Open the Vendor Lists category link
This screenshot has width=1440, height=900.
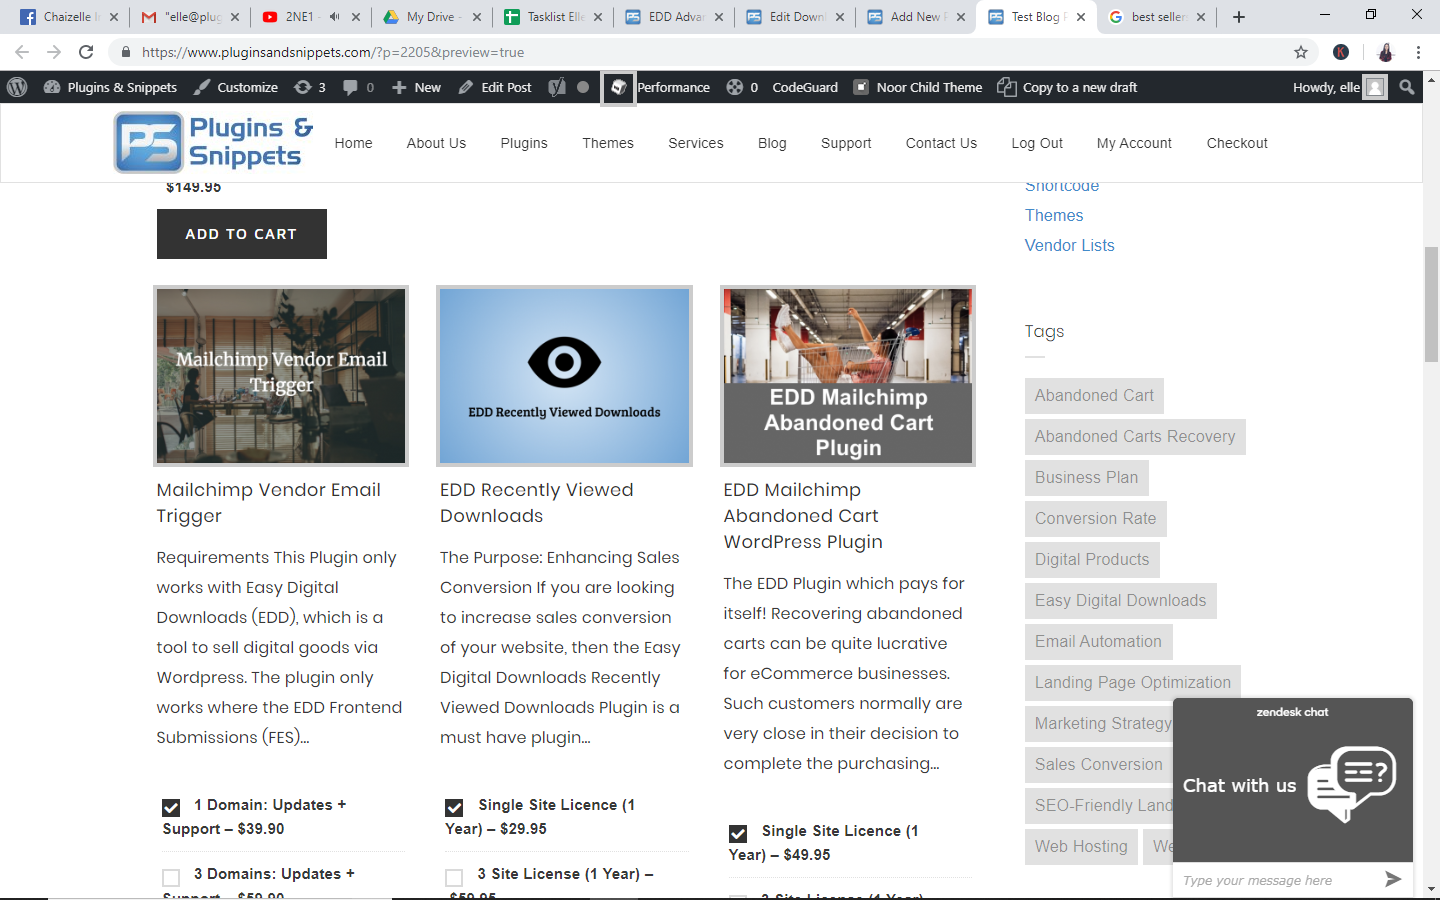point(1069,245)
